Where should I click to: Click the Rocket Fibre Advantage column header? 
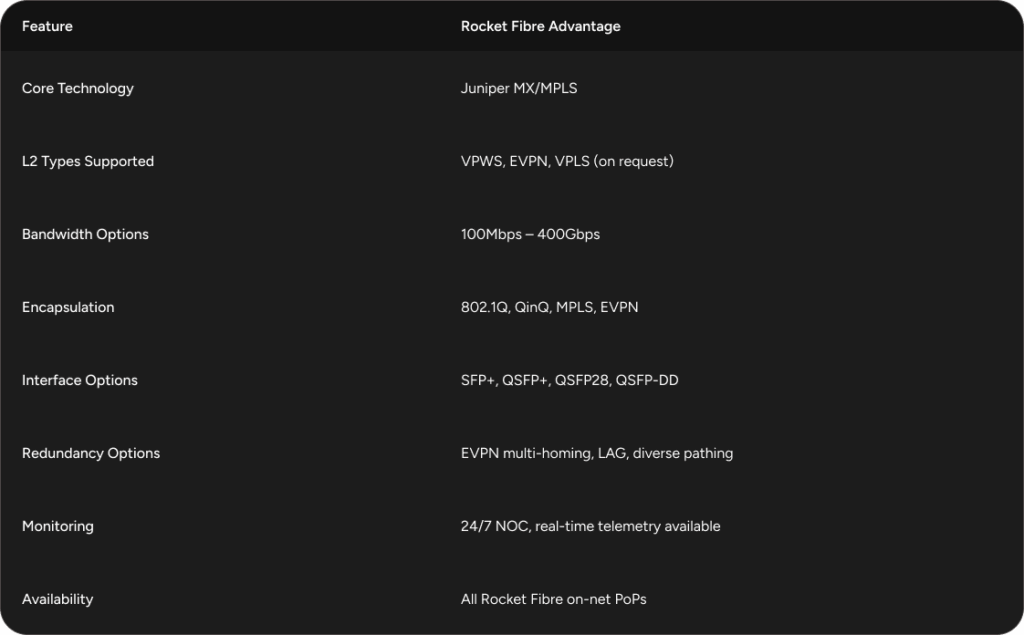click(540, 26)
